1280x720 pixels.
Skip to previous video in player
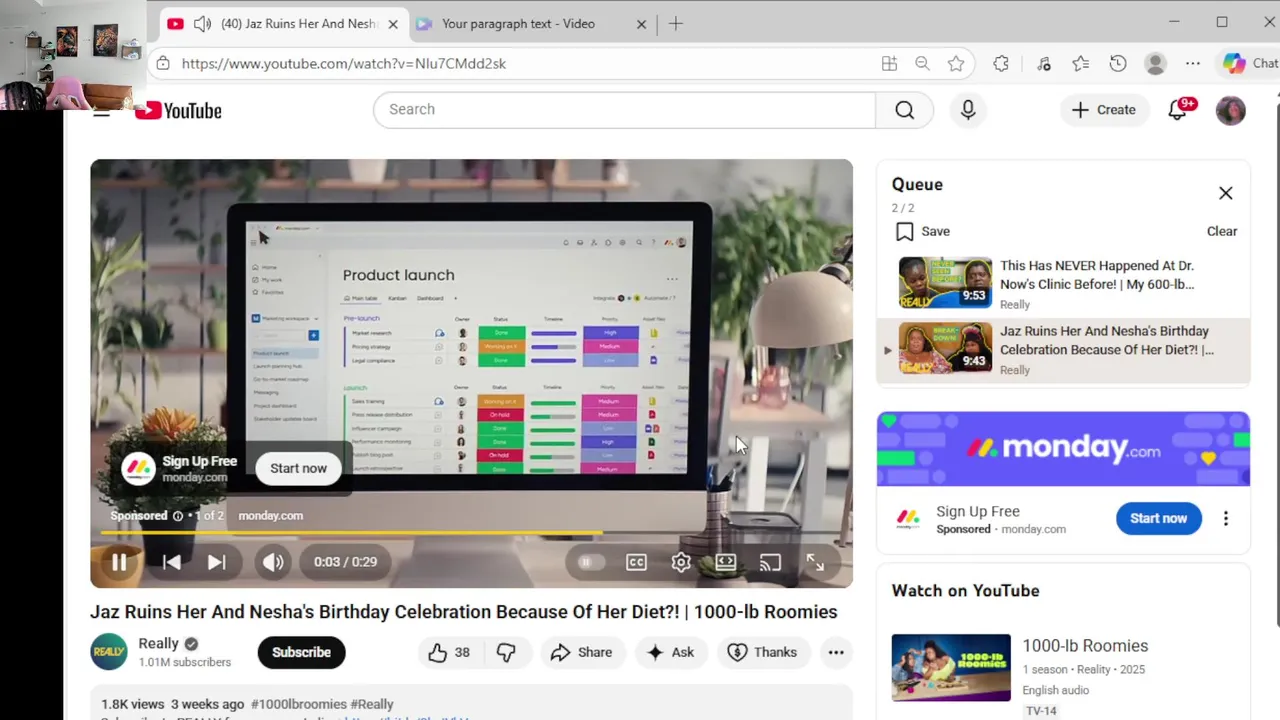[x=172, y=562]
